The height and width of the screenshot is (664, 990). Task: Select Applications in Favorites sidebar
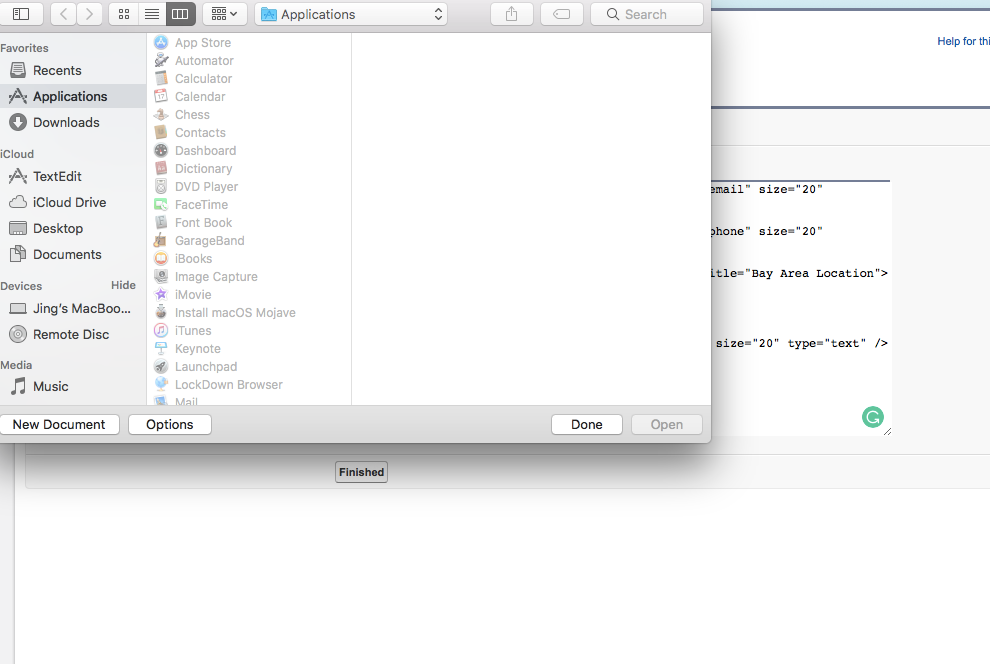pos(69,96)
